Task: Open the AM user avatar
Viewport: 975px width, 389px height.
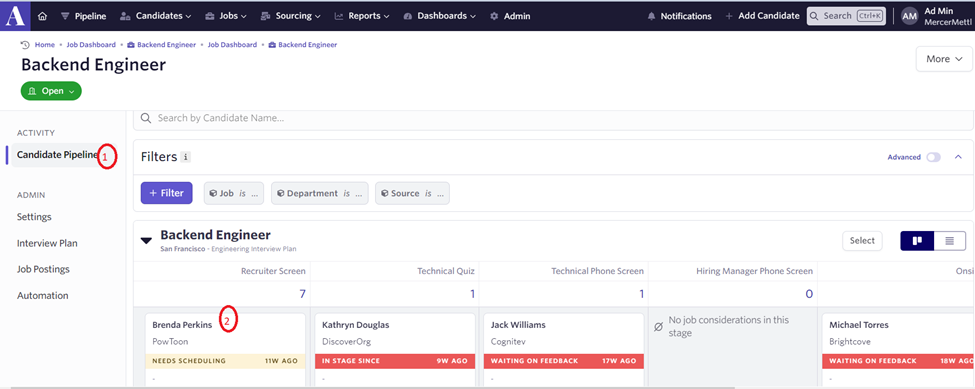Action: (x=909, y=17)
